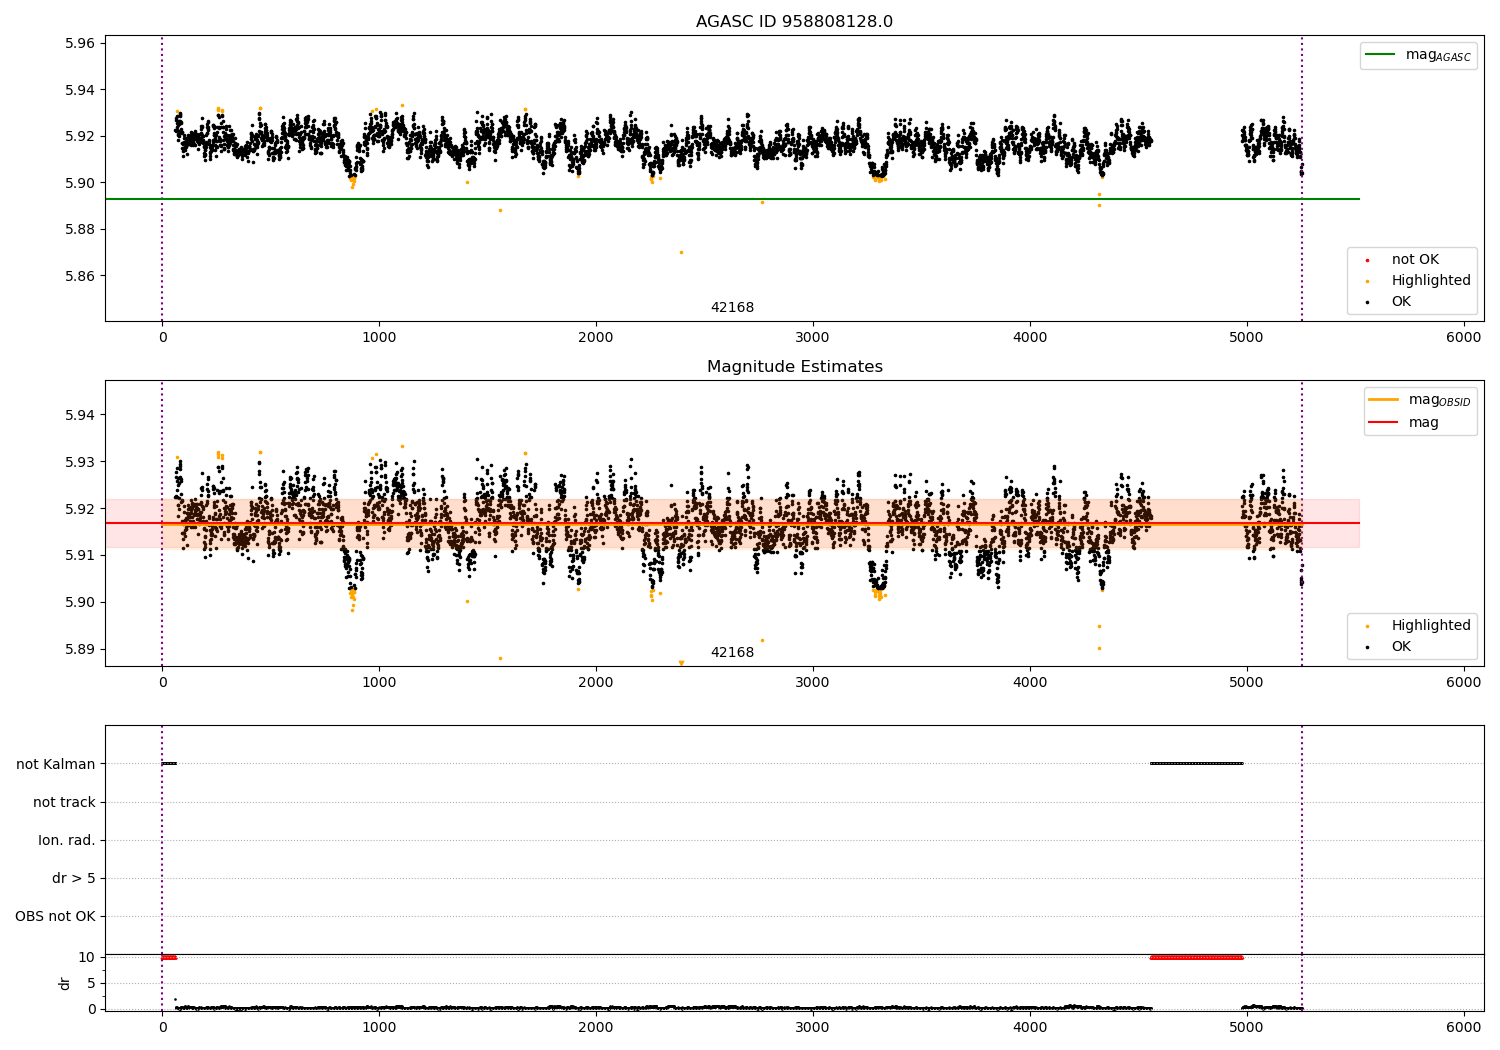This screenshot has height=1050, width=1500.
Task: Click the not Kalman black segment near 4800
Action: coord(1197,764)
